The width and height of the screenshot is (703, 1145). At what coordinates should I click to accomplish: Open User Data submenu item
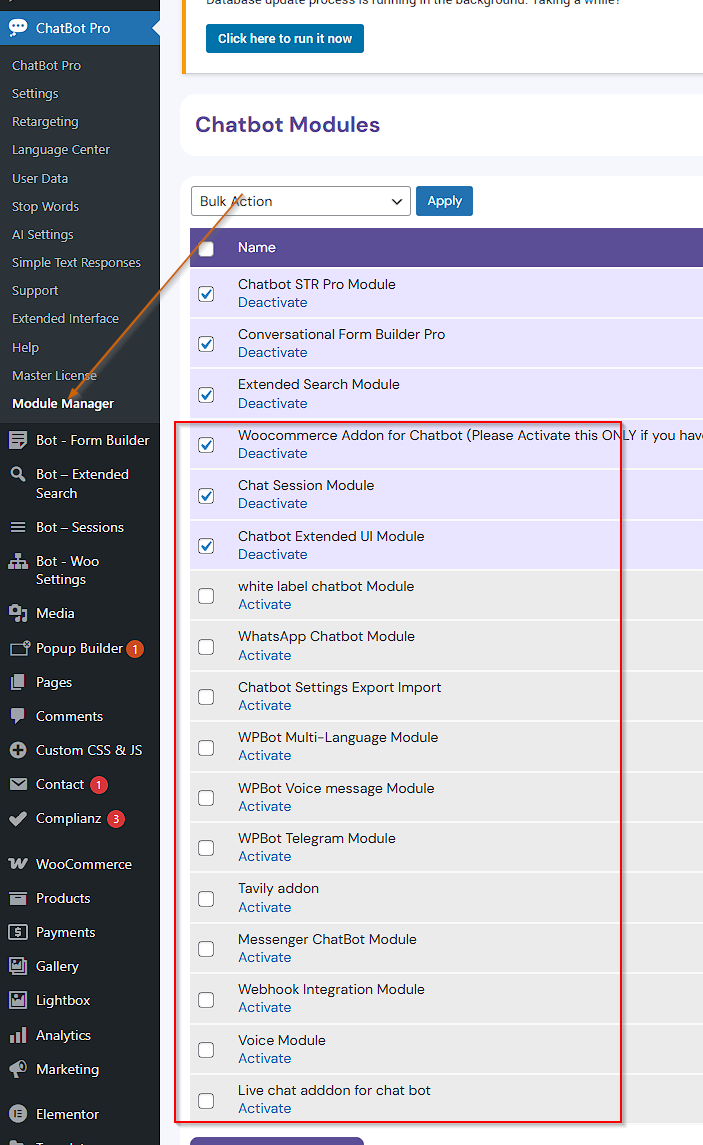(39, 178)
